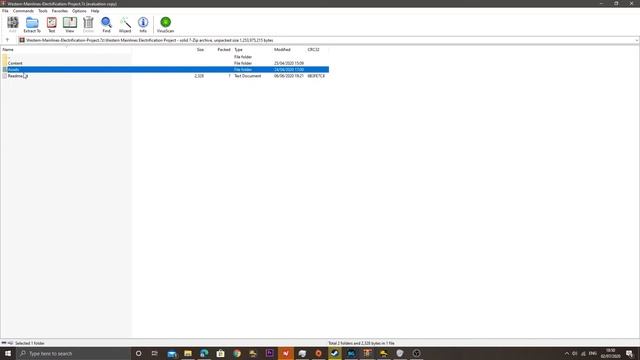Screen dimensions: 640x360
Task: Click the Delete trash can icon
Action: [x=88, y=24]
